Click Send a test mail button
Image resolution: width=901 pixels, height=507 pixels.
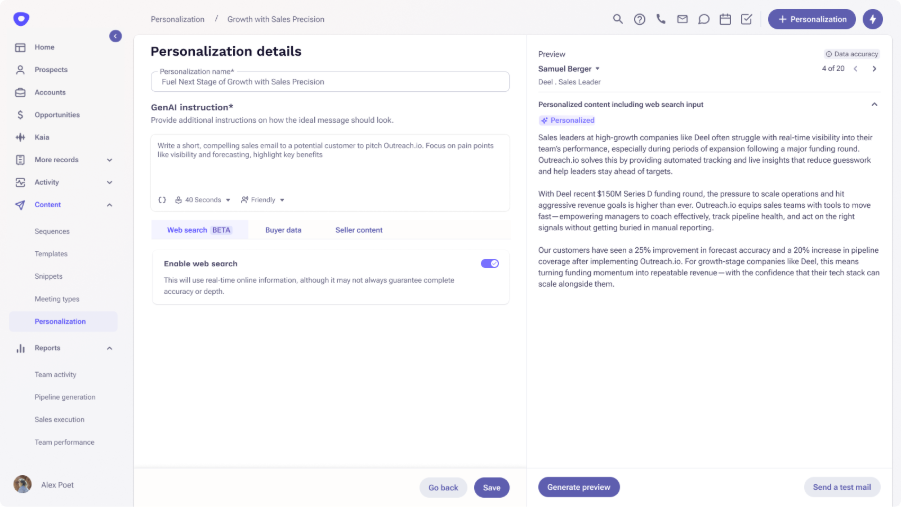pyautogui.click(x=842, y=487)
